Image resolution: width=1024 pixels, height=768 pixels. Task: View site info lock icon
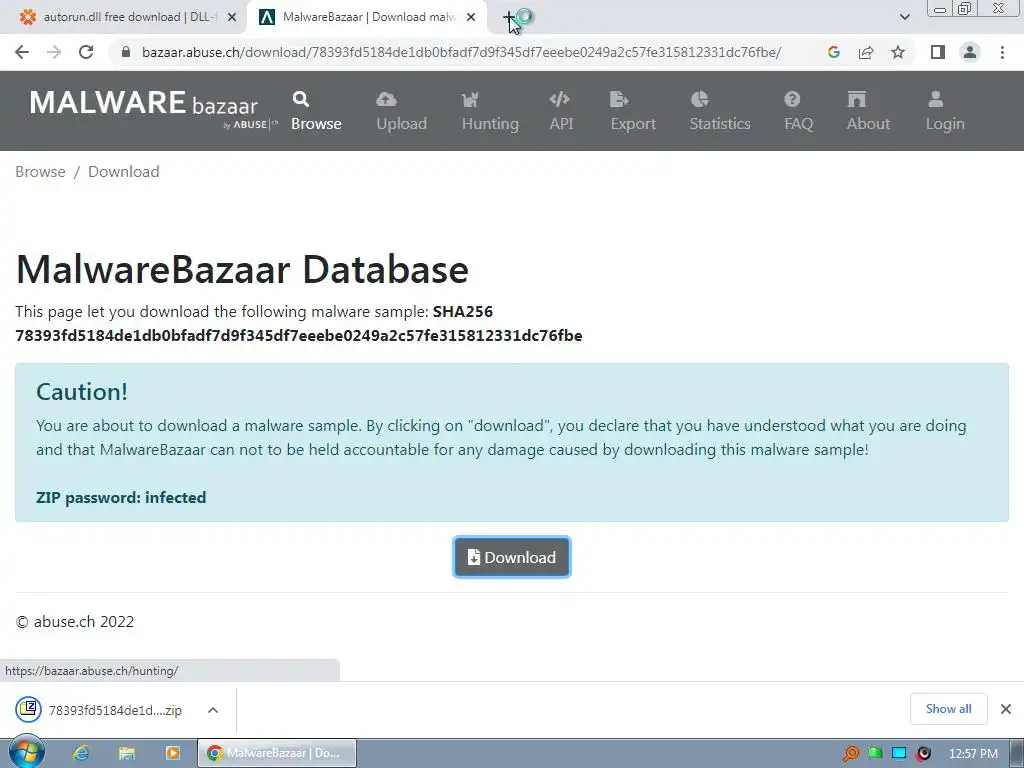tap(126, 52)
